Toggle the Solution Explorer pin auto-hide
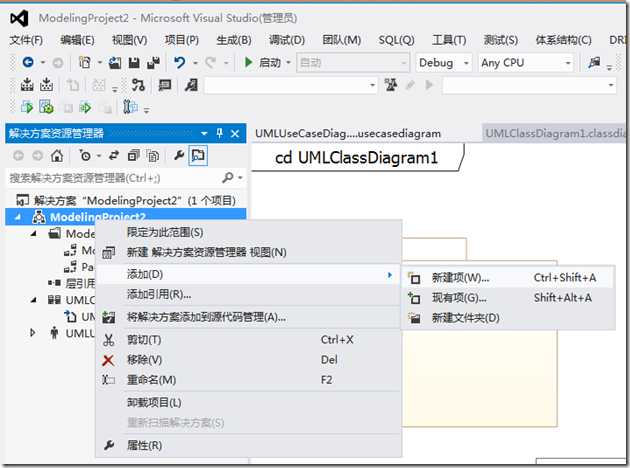Screen dimensions: 630x468 point(219,133)
